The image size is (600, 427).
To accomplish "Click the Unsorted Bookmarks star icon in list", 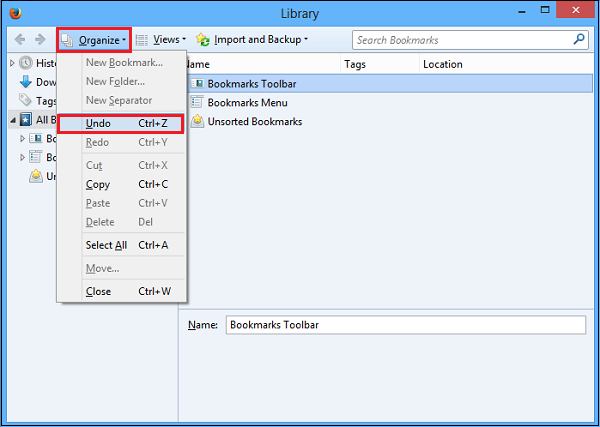I will pyautogui.click(x=197, y=121).
